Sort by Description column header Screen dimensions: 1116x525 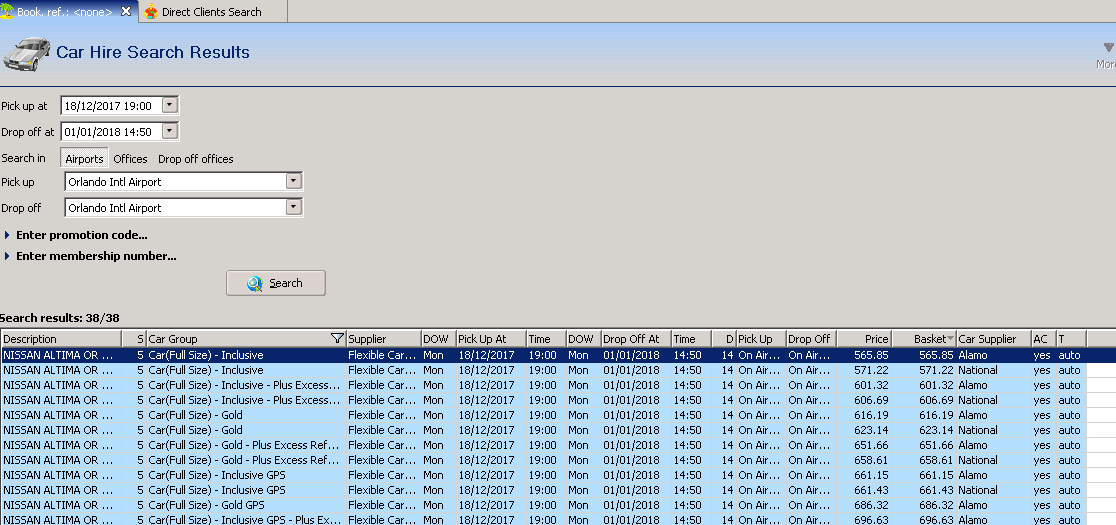point(61,339)
